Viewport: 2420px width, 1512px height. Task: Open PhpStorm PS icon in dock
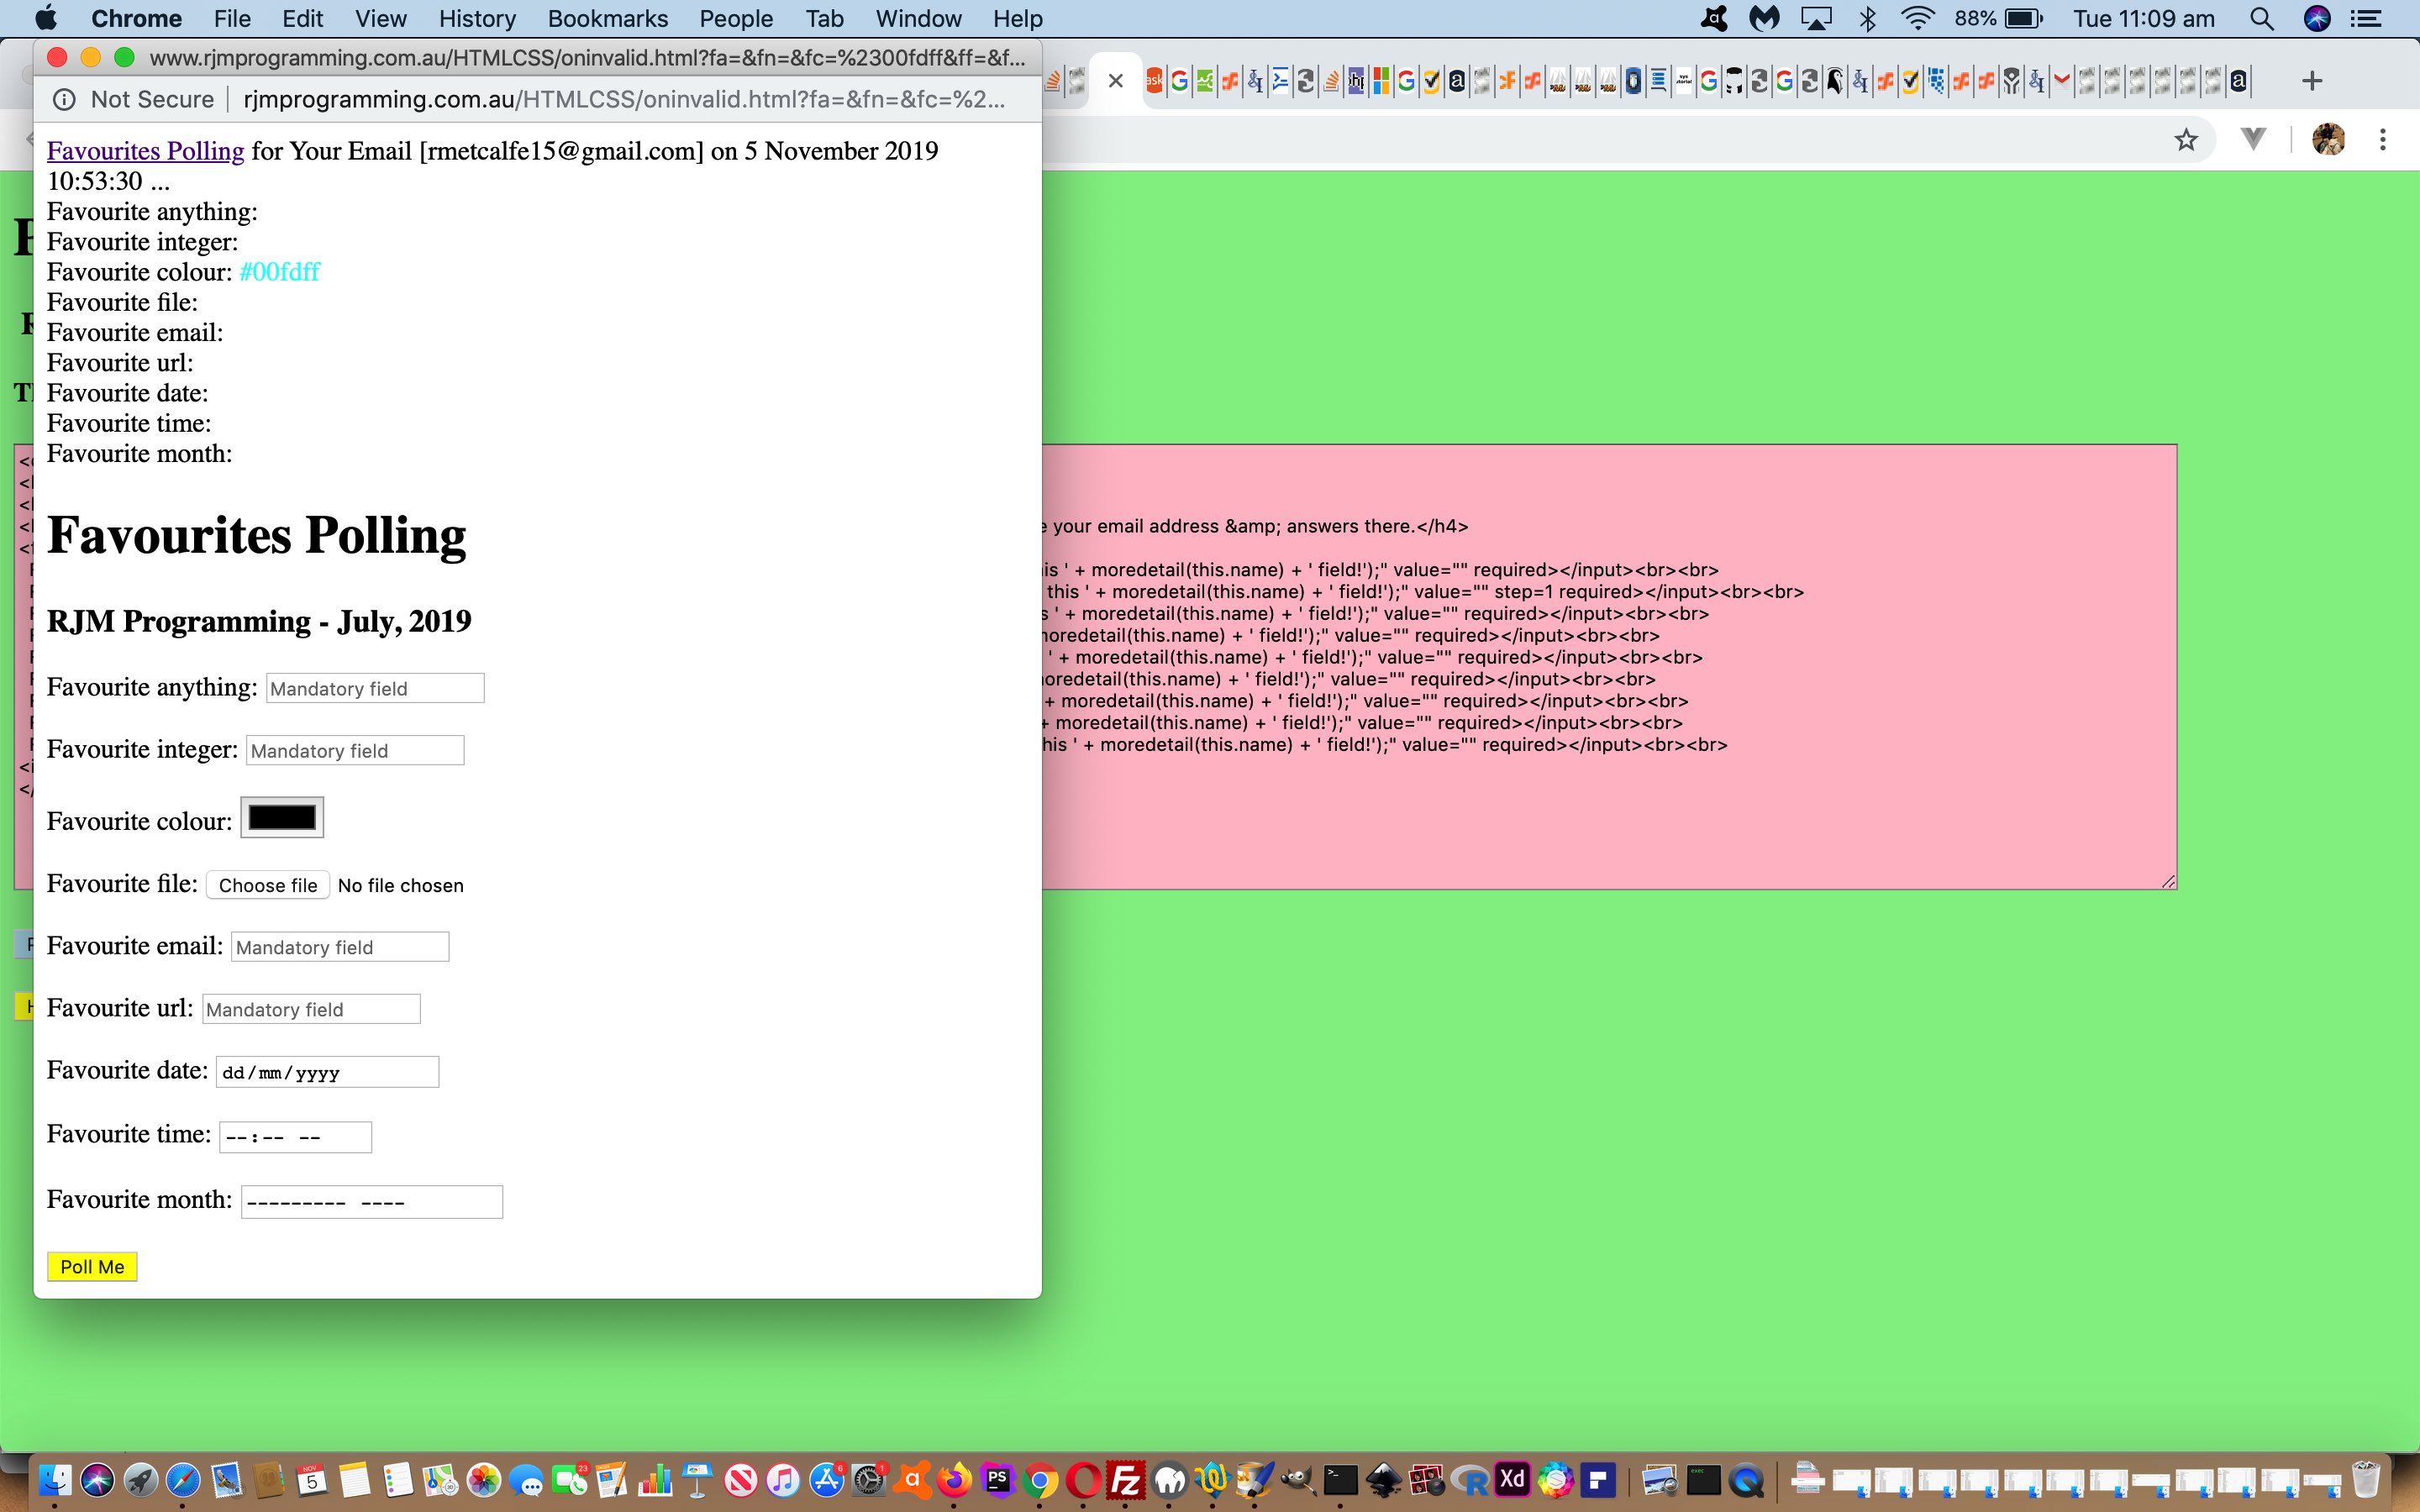point(998,1480)
